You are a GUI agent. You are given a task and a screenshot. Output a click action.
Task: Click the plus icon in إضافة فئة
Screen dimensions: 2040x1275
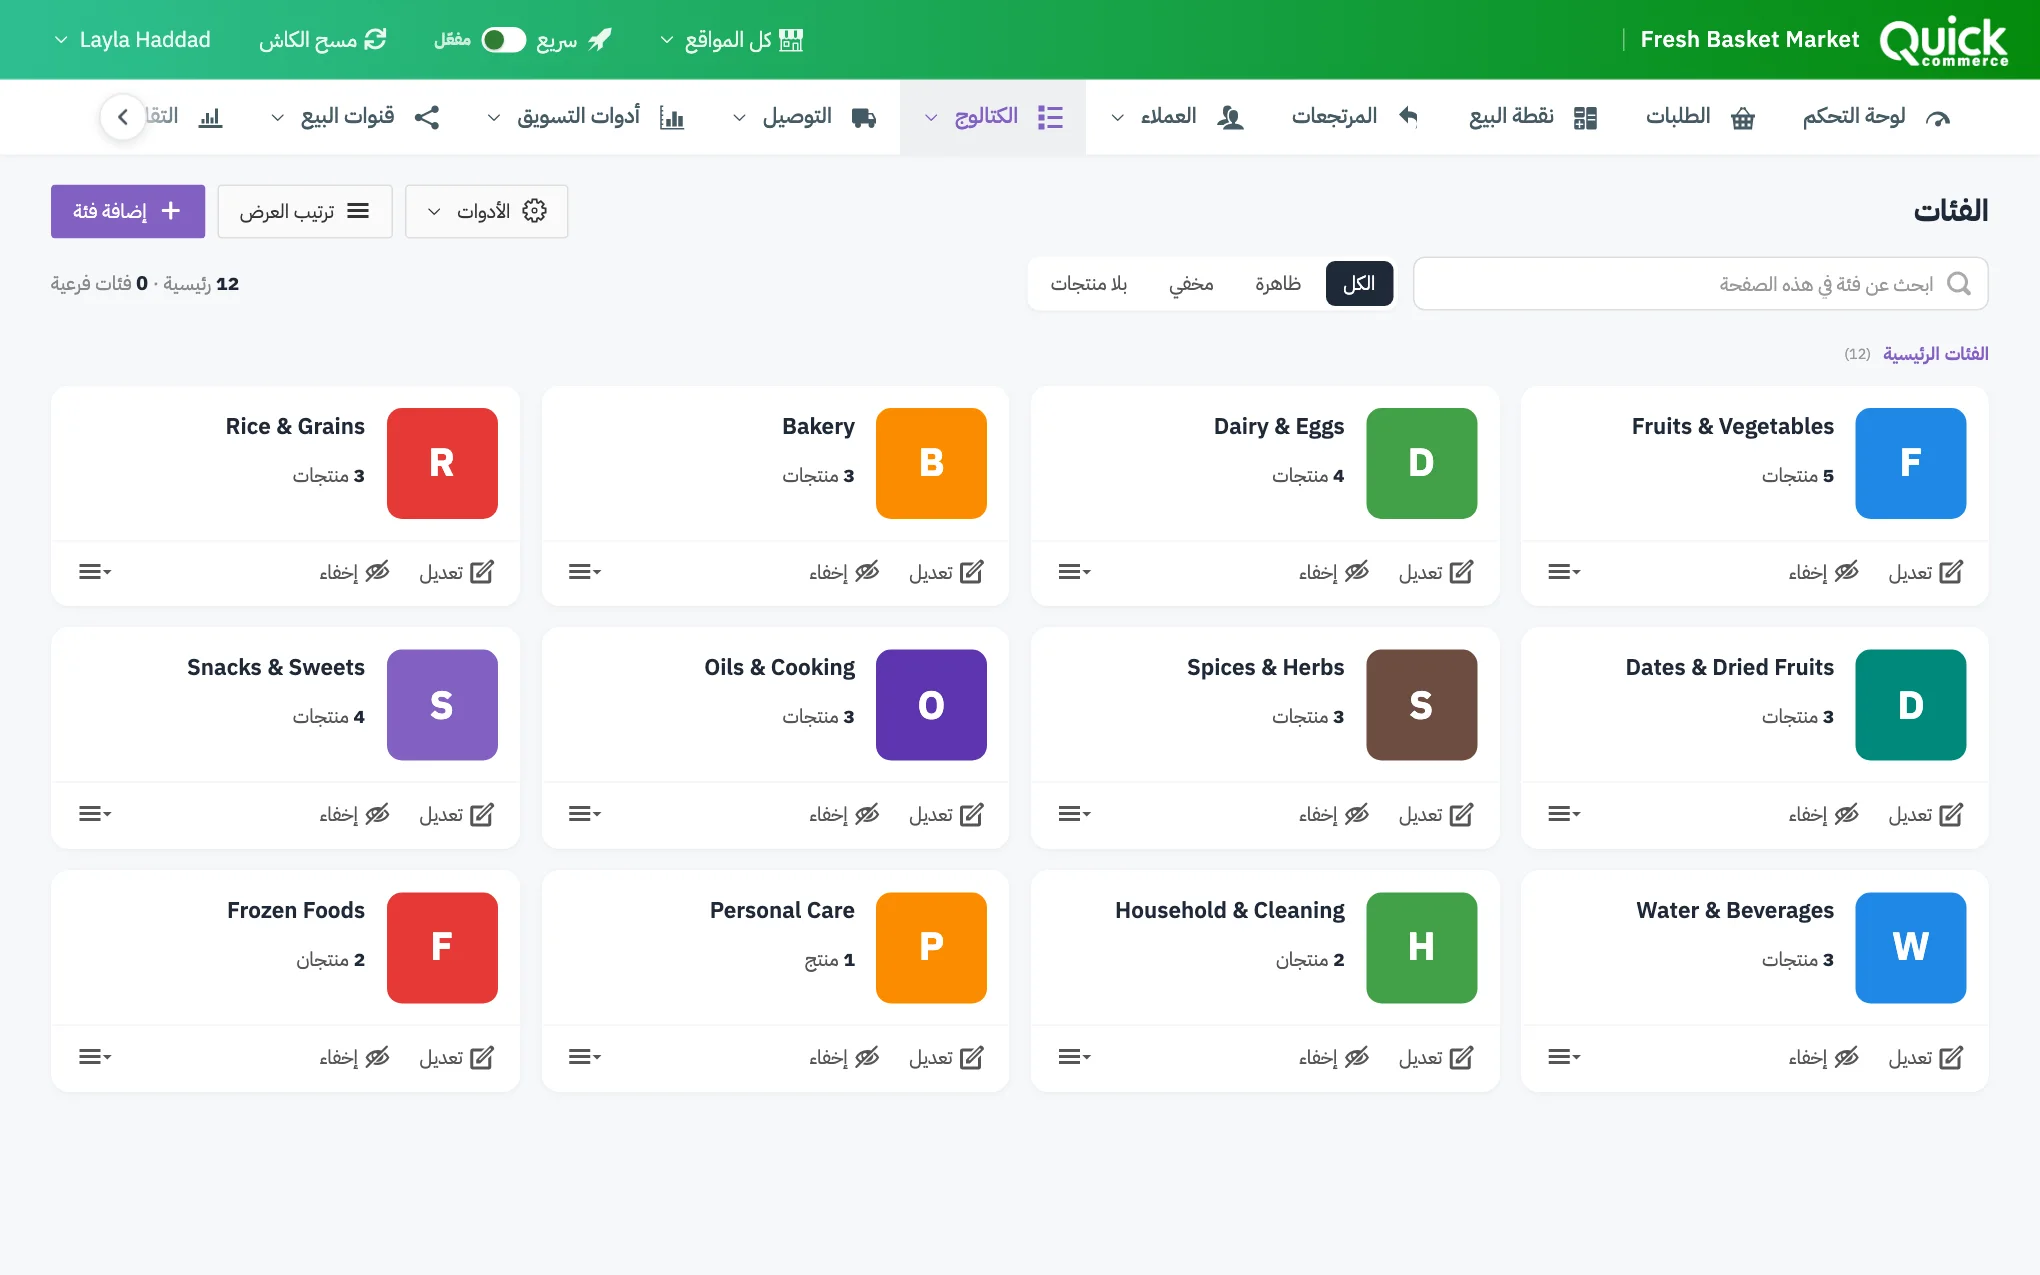coord(171,211)
